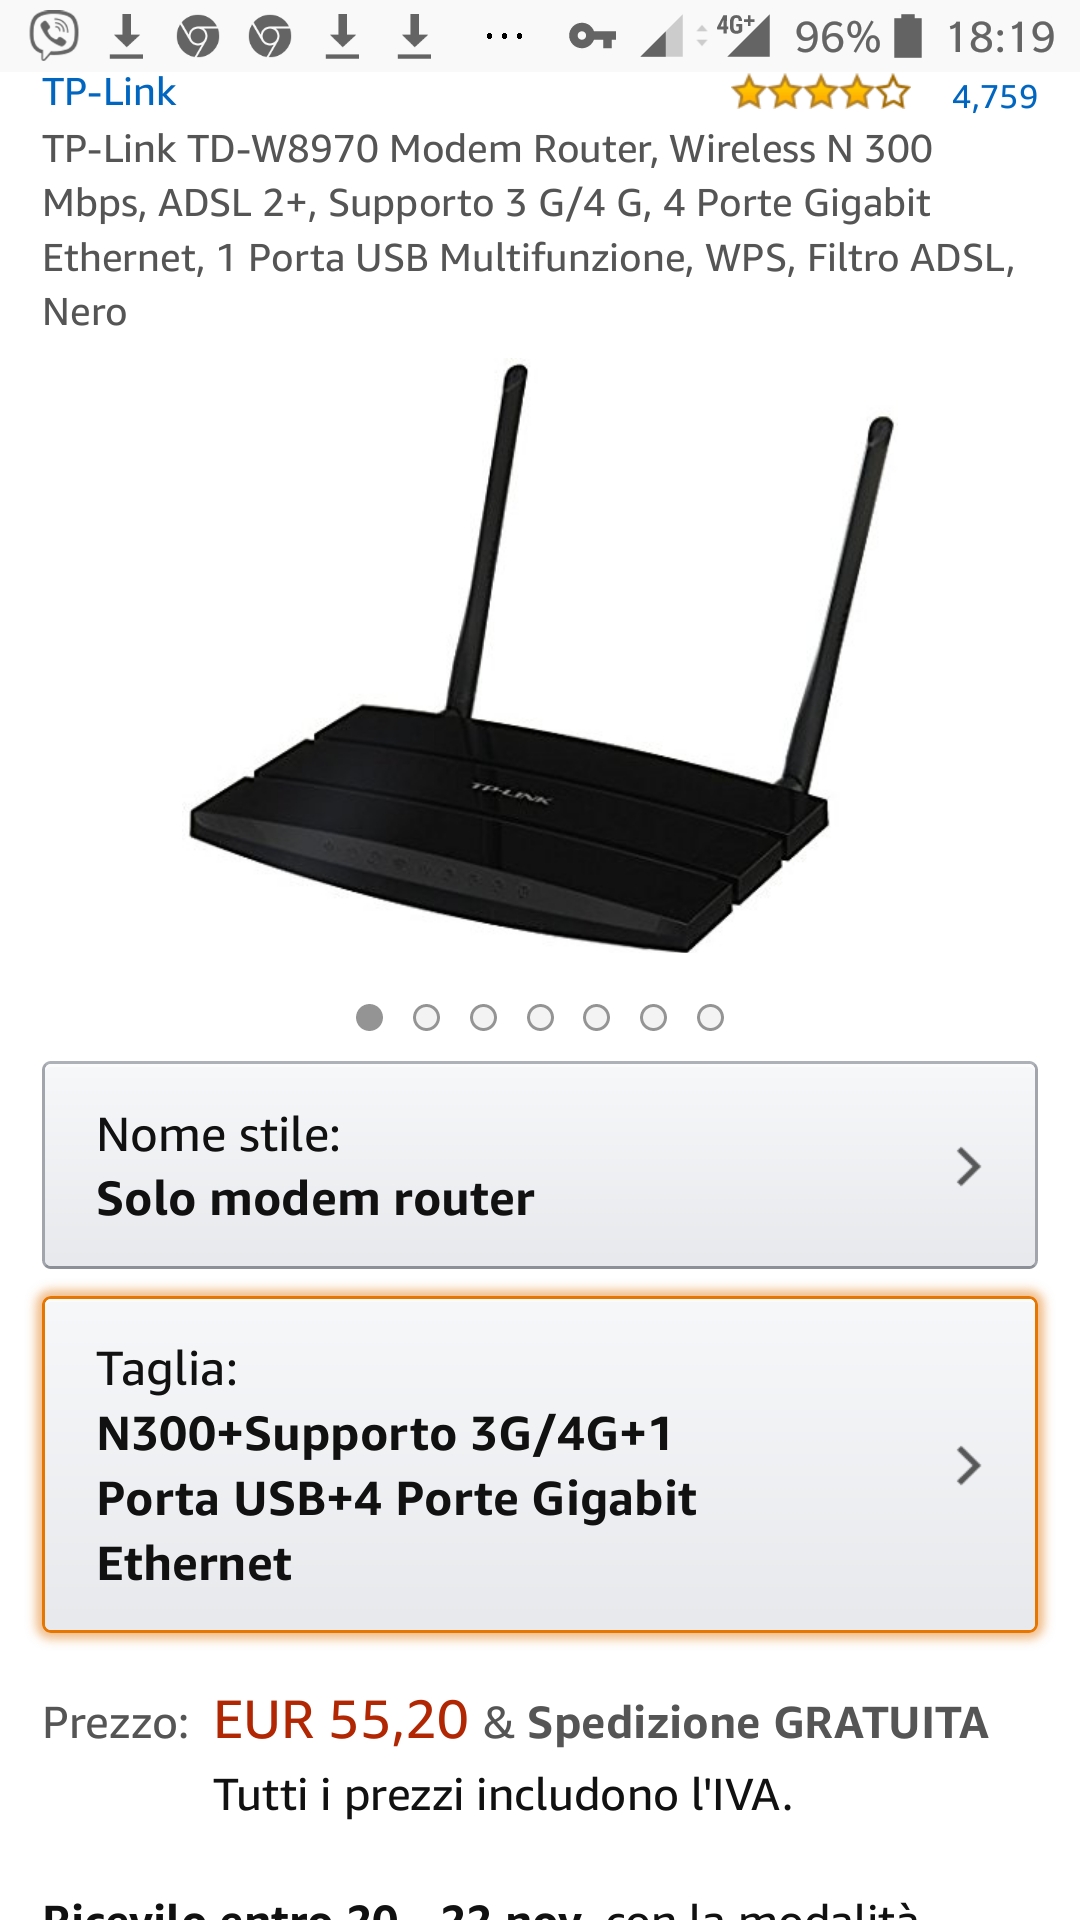Screen dimensions: 1080x1920
Task: Select the last image carousel dot
Action: coord(710,1017)
